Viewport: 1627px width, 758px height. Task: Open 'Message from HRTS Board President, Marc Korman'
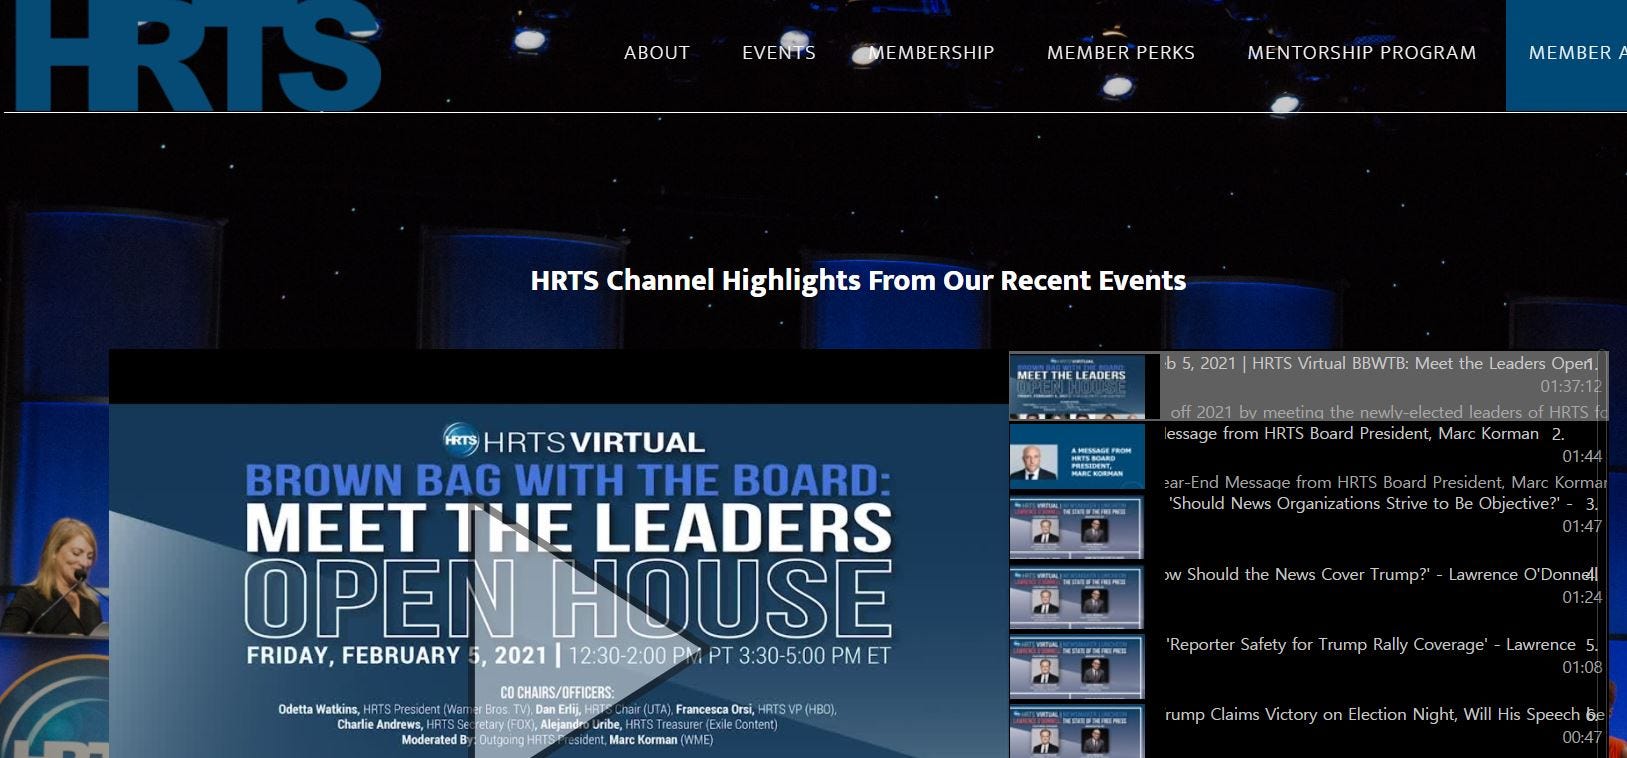(1351, 434)
